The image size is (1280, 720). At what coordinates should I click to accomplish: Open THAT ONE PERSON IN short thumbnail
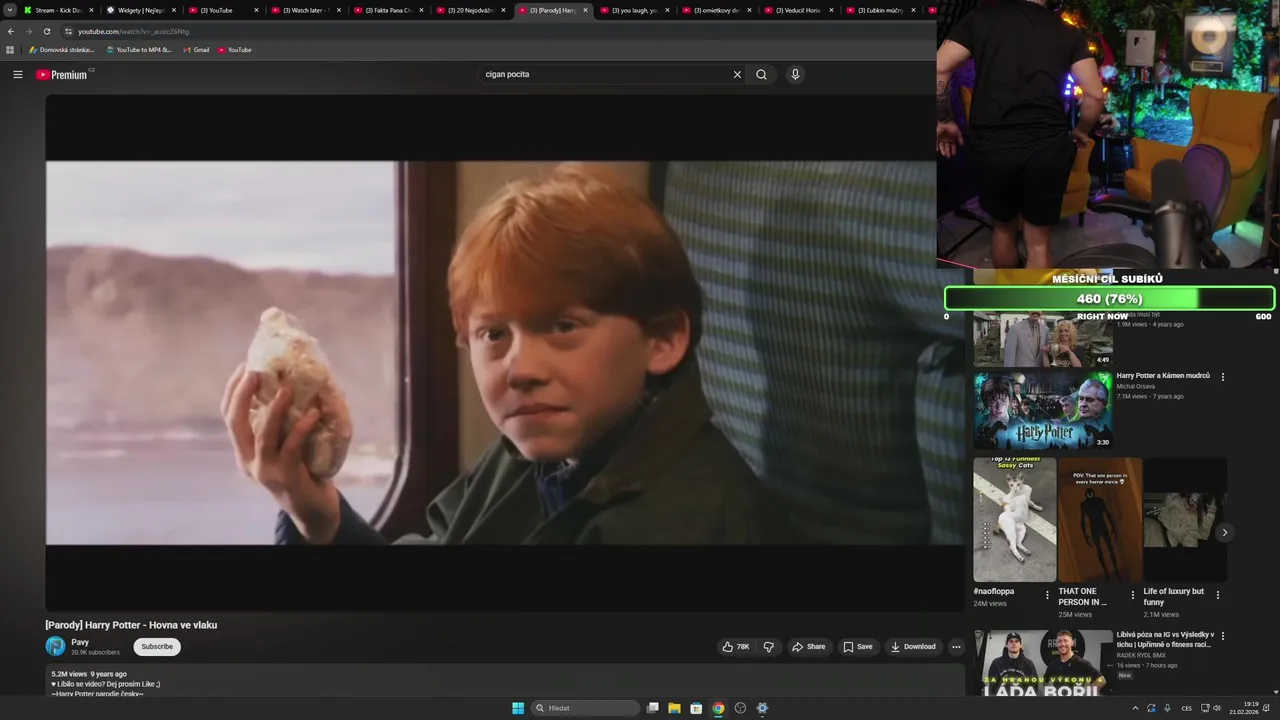click(x=1100, y=520)
